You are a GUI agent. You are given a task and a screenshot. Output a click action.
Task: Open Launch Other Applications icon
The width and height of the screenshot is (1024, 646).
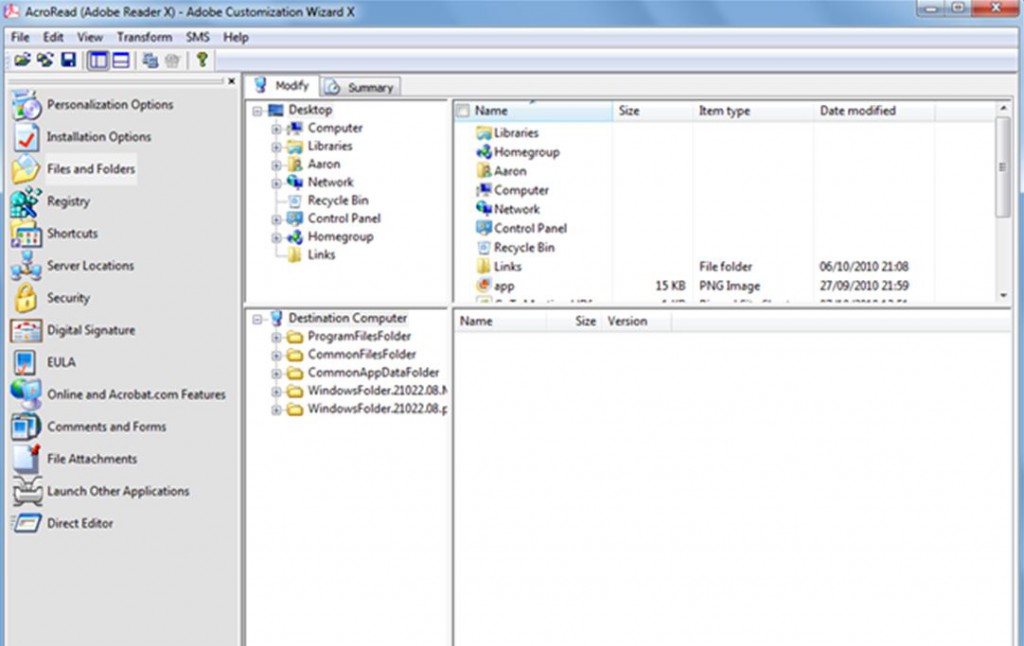point(27,491)
